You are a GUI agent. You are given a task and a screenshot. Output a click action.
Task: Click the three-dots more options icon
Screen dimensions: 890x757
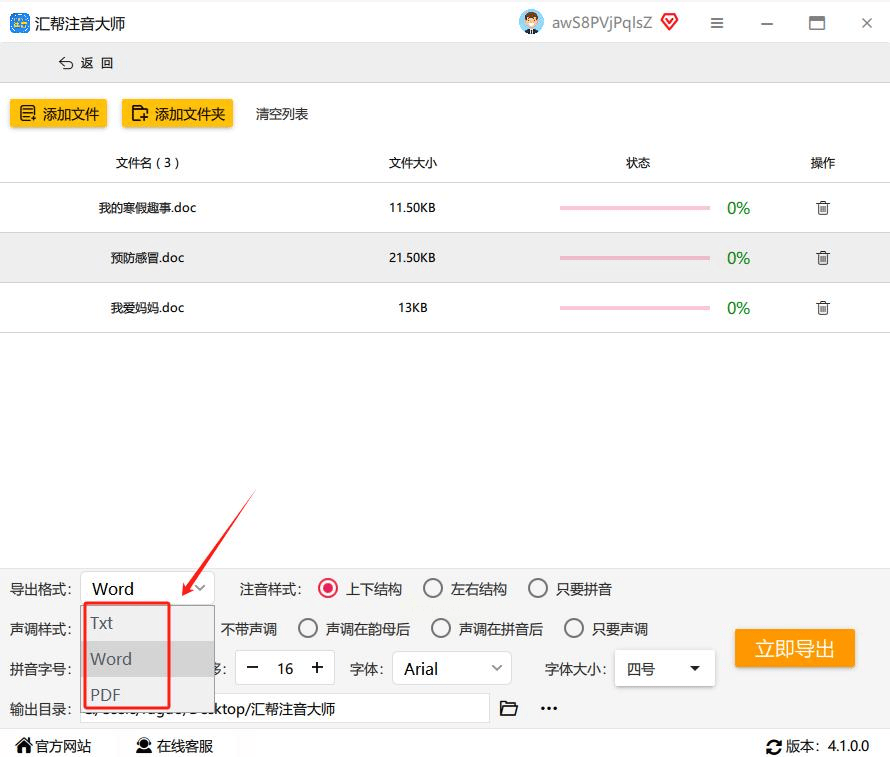(x=549, y=708)
